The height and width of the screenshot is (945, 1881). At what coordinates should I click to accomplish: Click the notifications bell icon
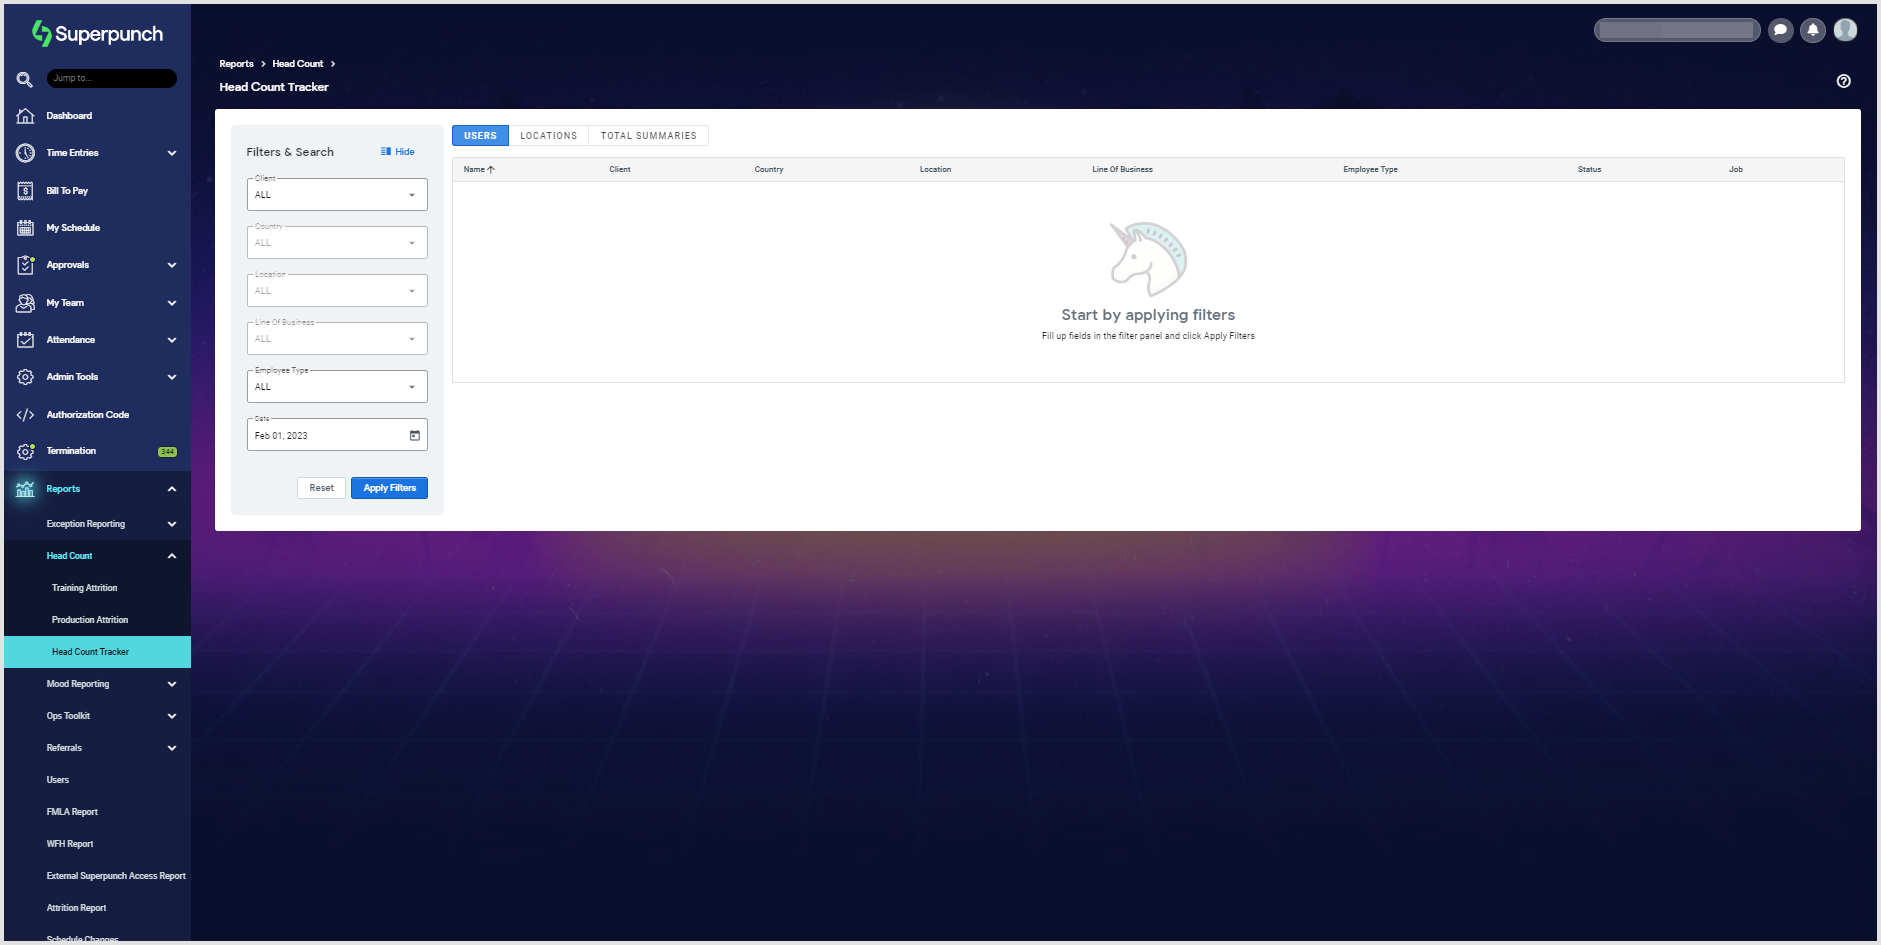pyautogui.click(x=1813, y=30)
